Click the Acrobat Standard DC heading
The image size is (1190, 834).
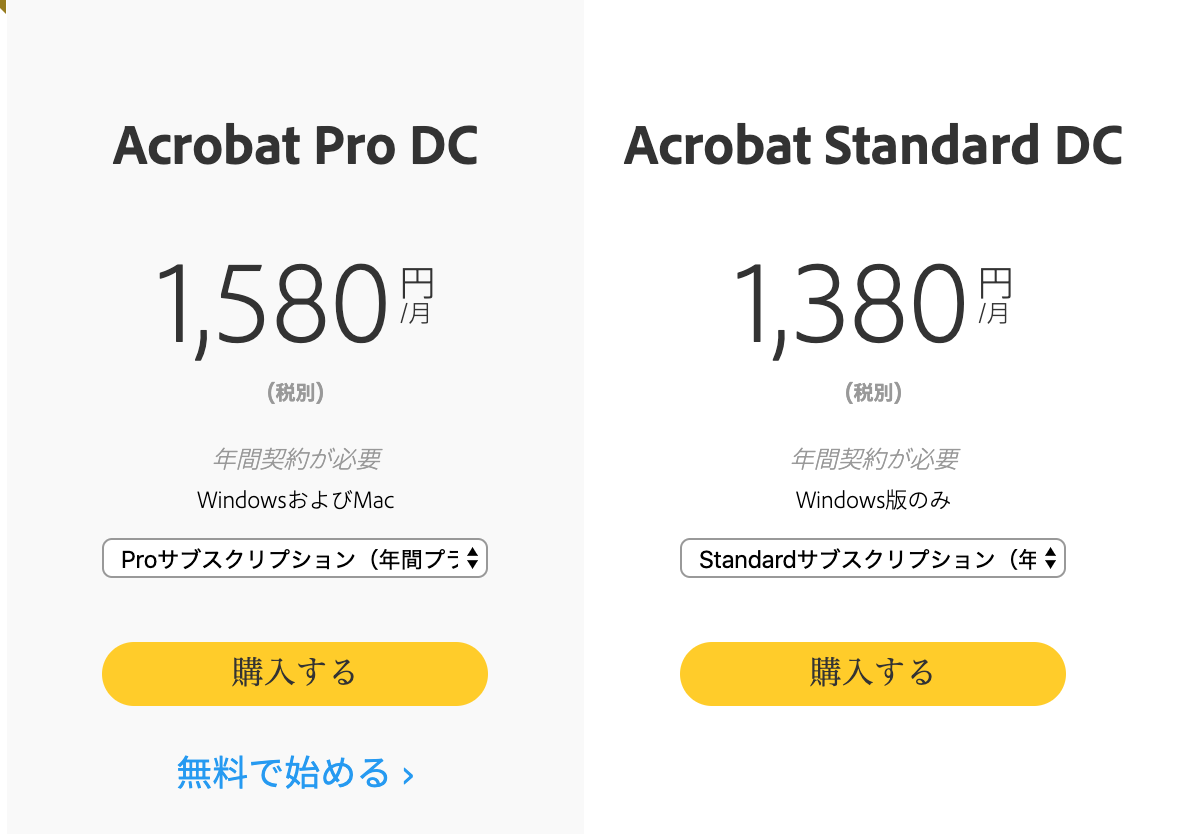(x=873, y=146)
